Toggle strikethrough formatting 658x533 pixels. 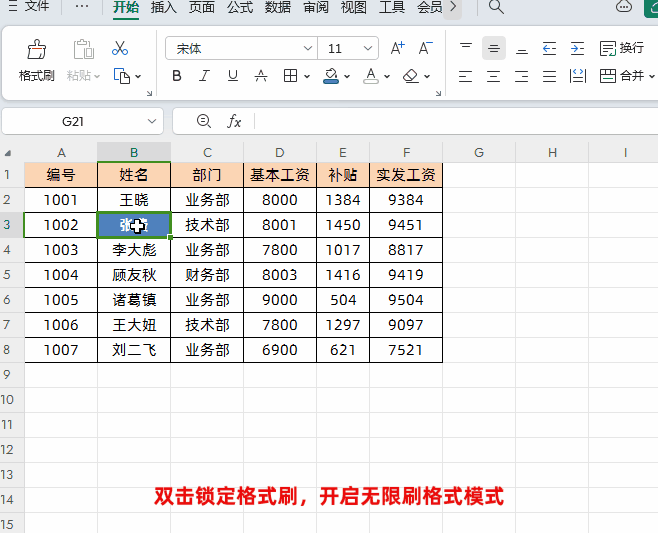point(261,76)
